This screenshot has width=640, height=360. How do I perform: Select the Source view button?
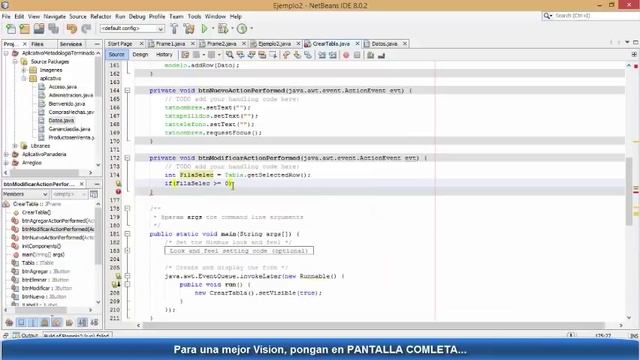116,55
